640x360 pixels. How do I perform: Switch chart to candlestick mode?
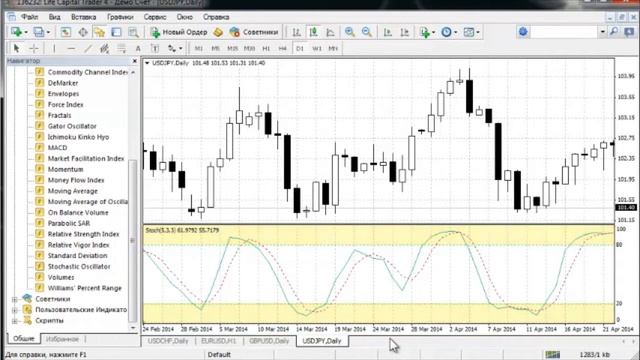(313, 32)
